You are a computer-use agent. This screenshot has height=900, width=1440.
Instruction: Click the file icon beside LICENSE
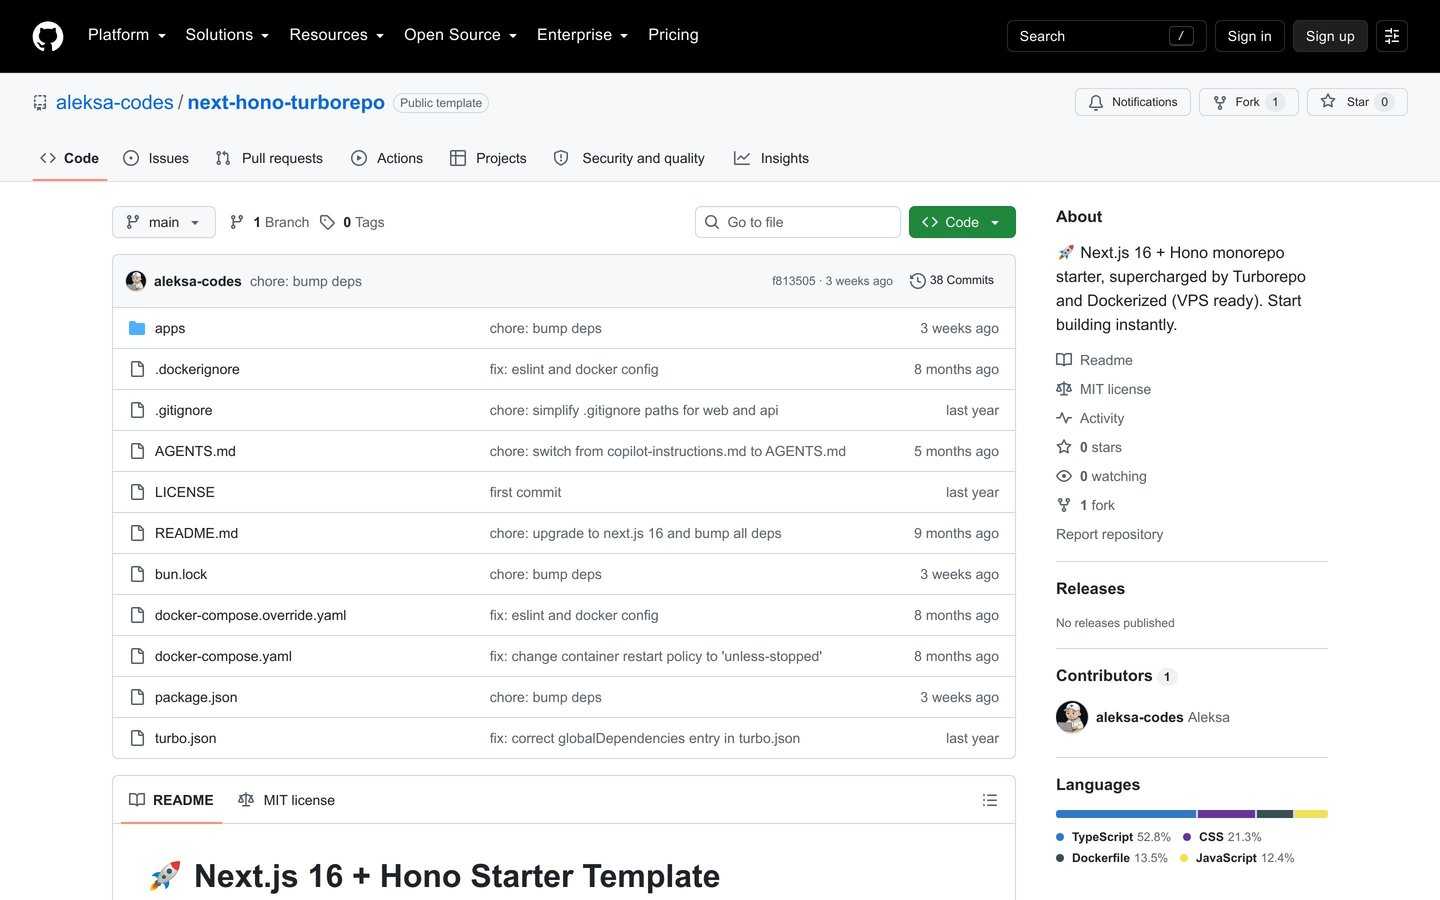point(137,492)
